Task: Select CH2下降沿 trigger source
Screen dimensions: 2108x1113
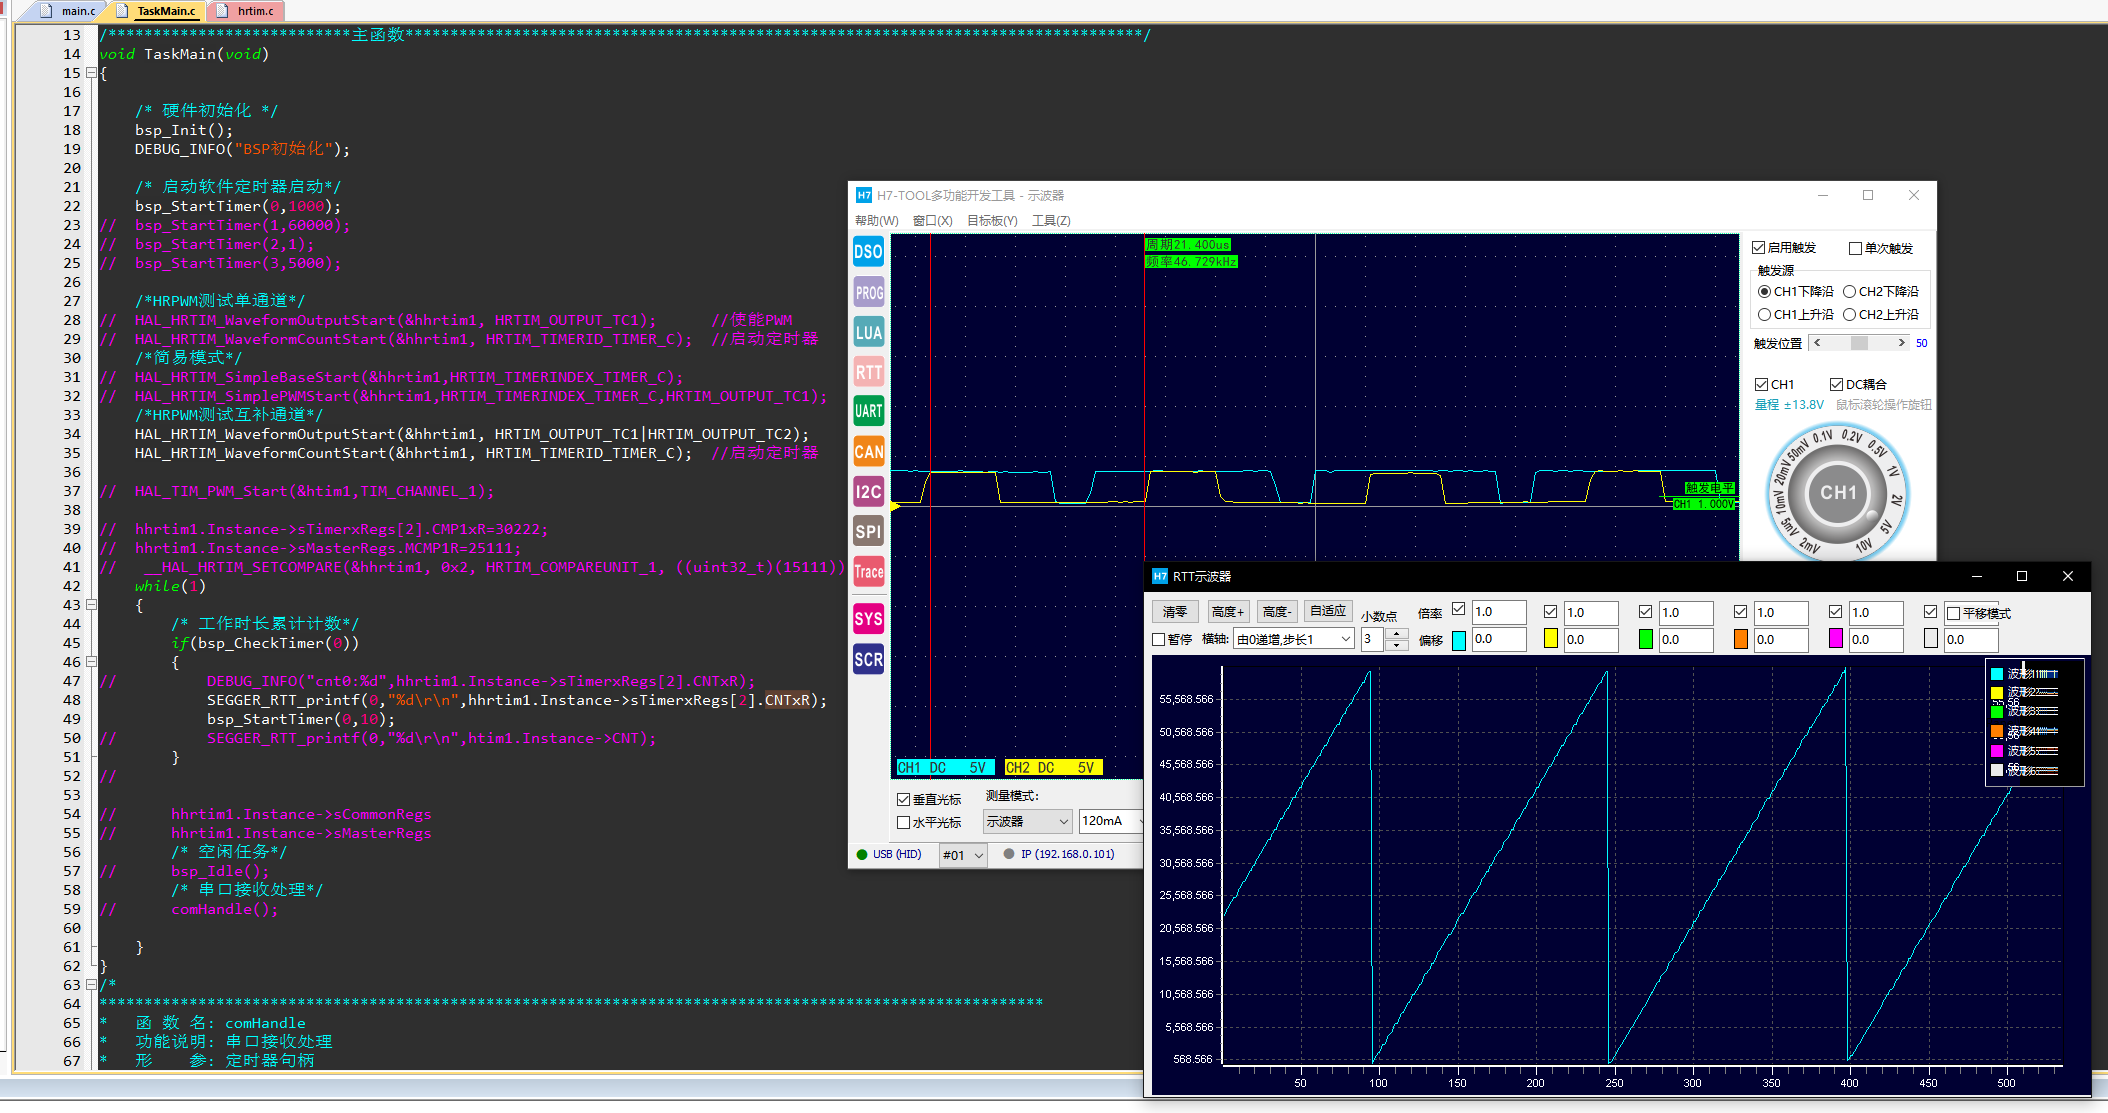Action: [x=1849, y=292]
